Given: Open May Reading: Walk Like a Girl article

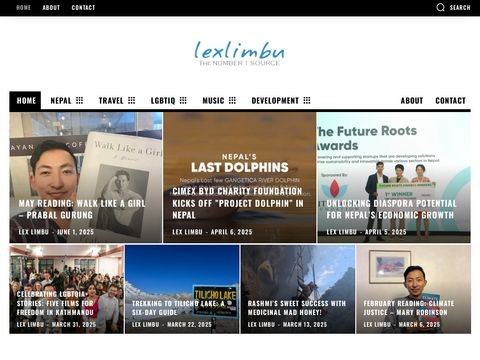Looking at the screenshot, I should 82,209.
